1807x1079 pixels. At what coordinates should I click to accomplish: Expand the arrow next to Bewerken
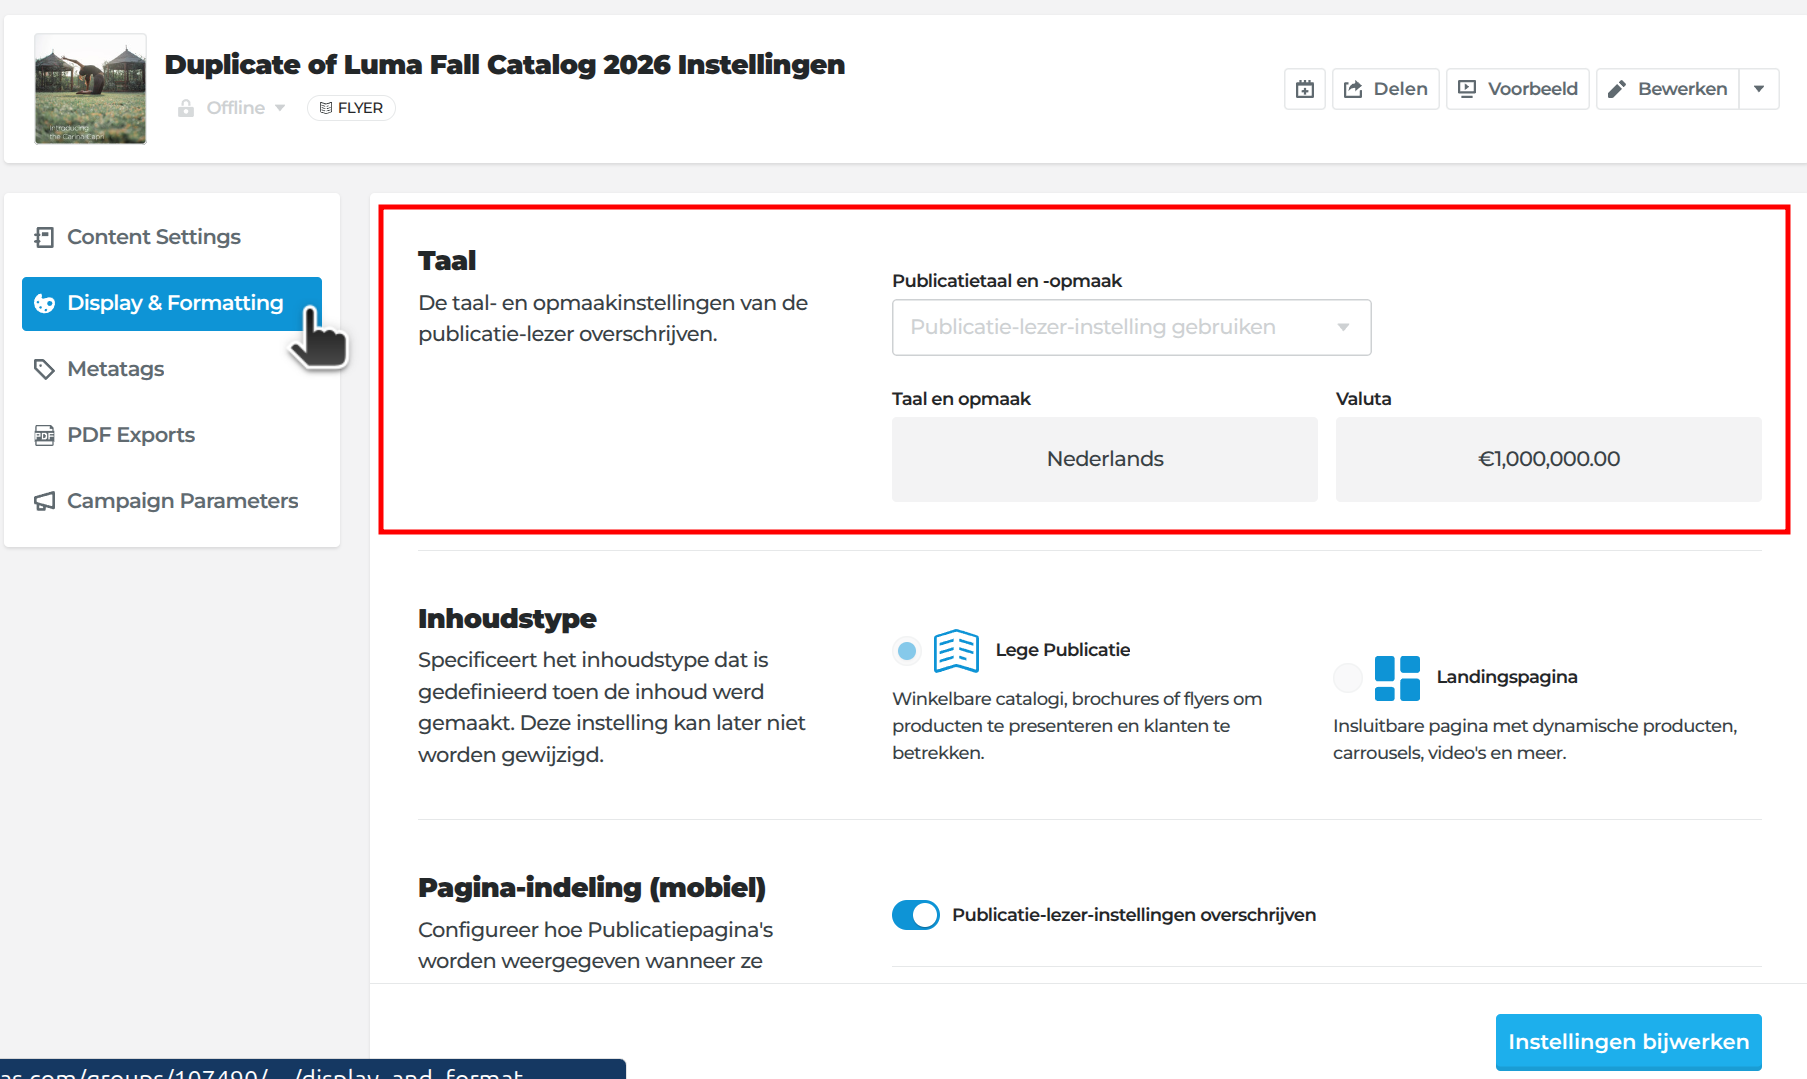pos(1759,89)
